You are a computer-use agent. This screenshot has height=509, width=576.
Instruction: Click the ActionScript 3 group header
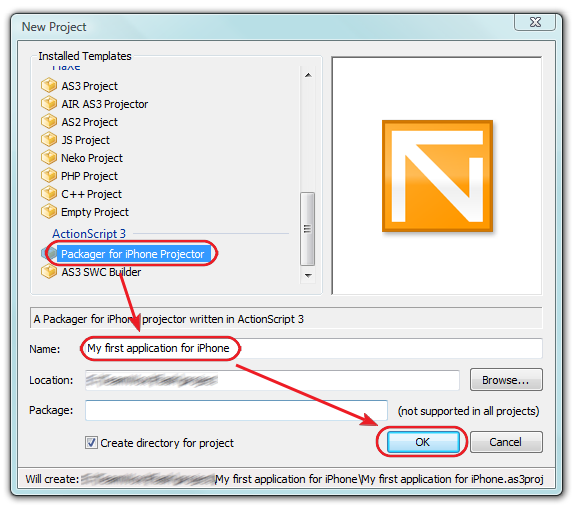pyautogui.click(x=89, y=234)
